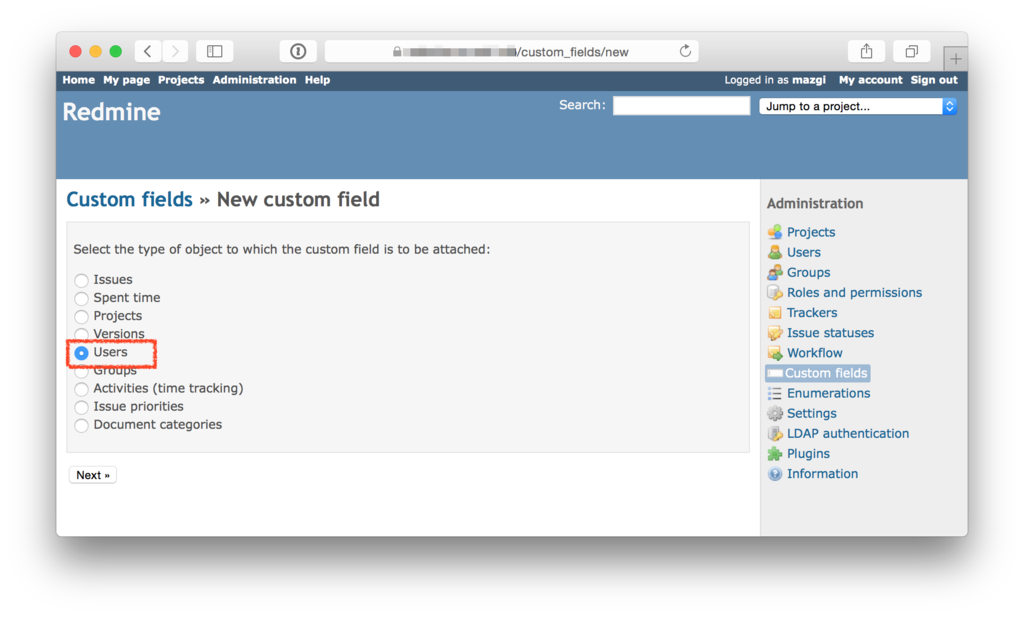
Task: Click the Custom fields breadcrumb link
Action: tap(129, 199)
